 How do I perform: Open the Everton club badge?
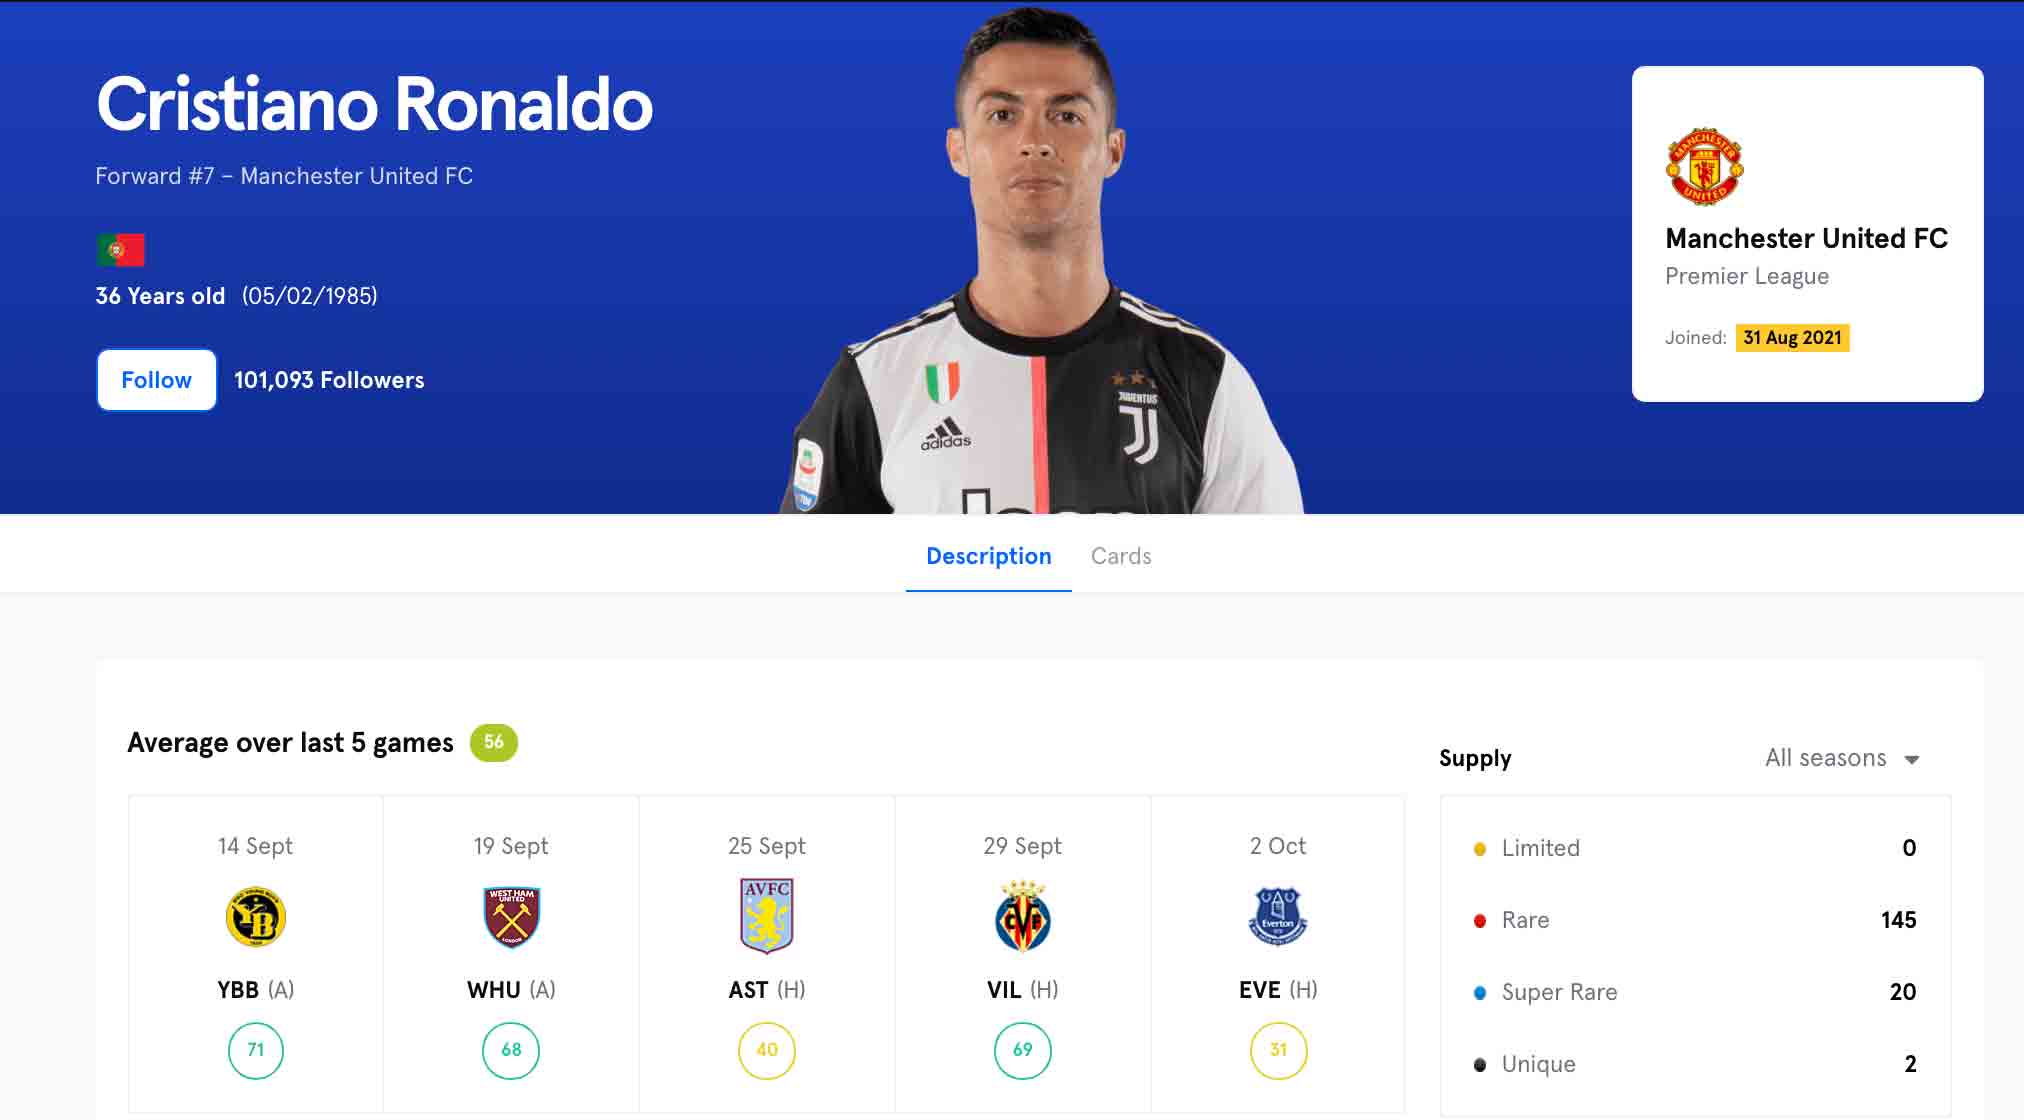[x=1278, y=916]
